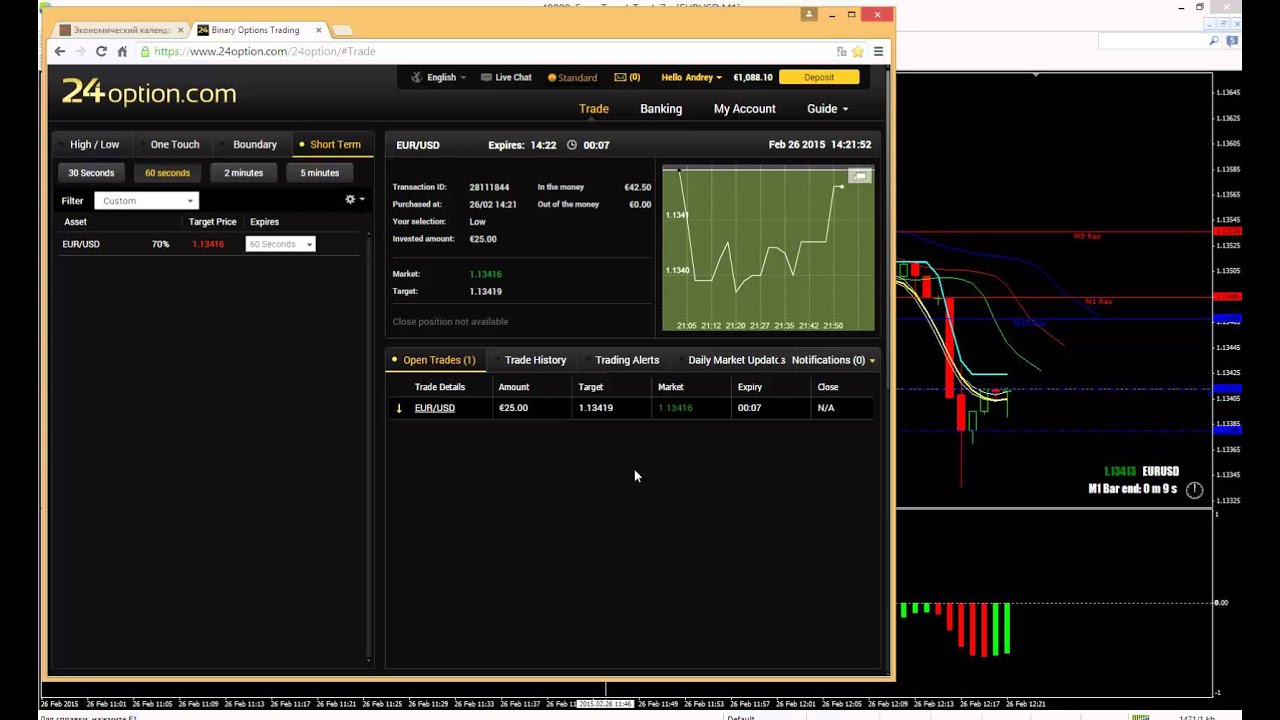Select the EUR/USD asset row

pos(208,244)
